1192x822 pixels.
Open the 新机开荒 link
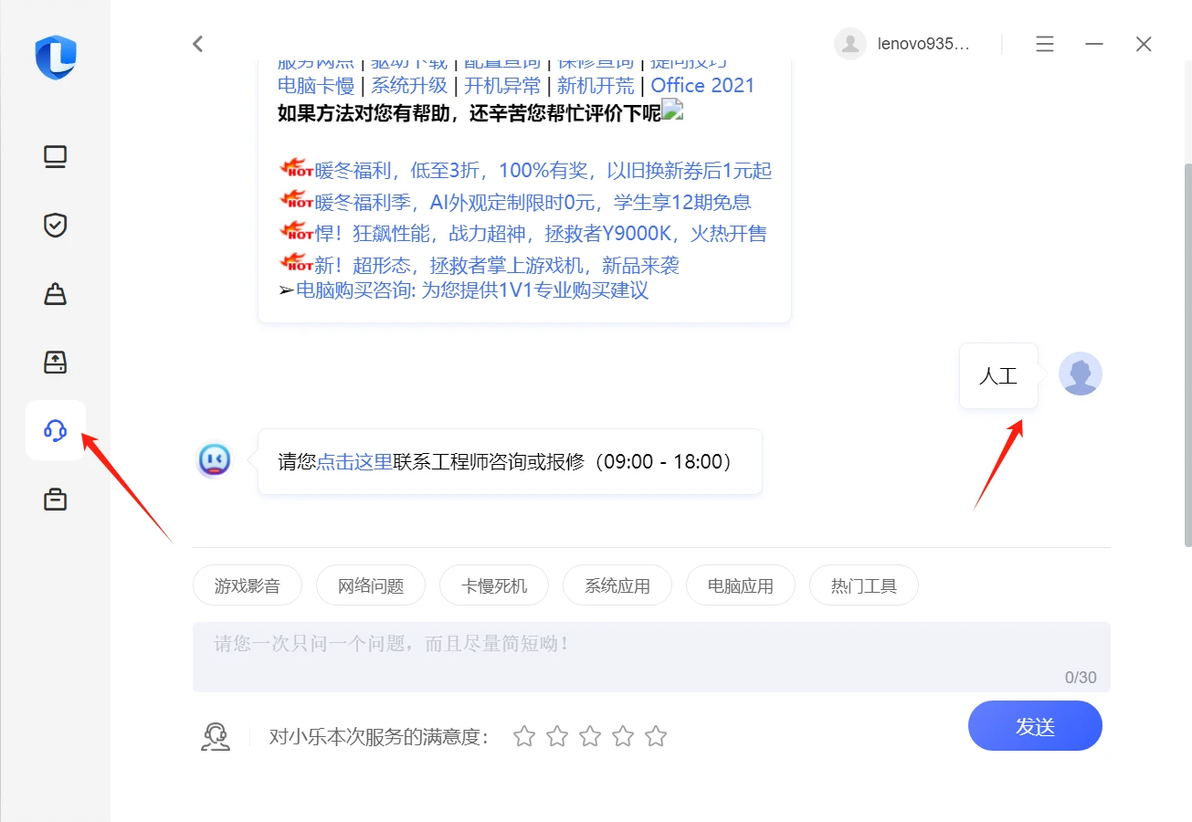coord(595,86)
